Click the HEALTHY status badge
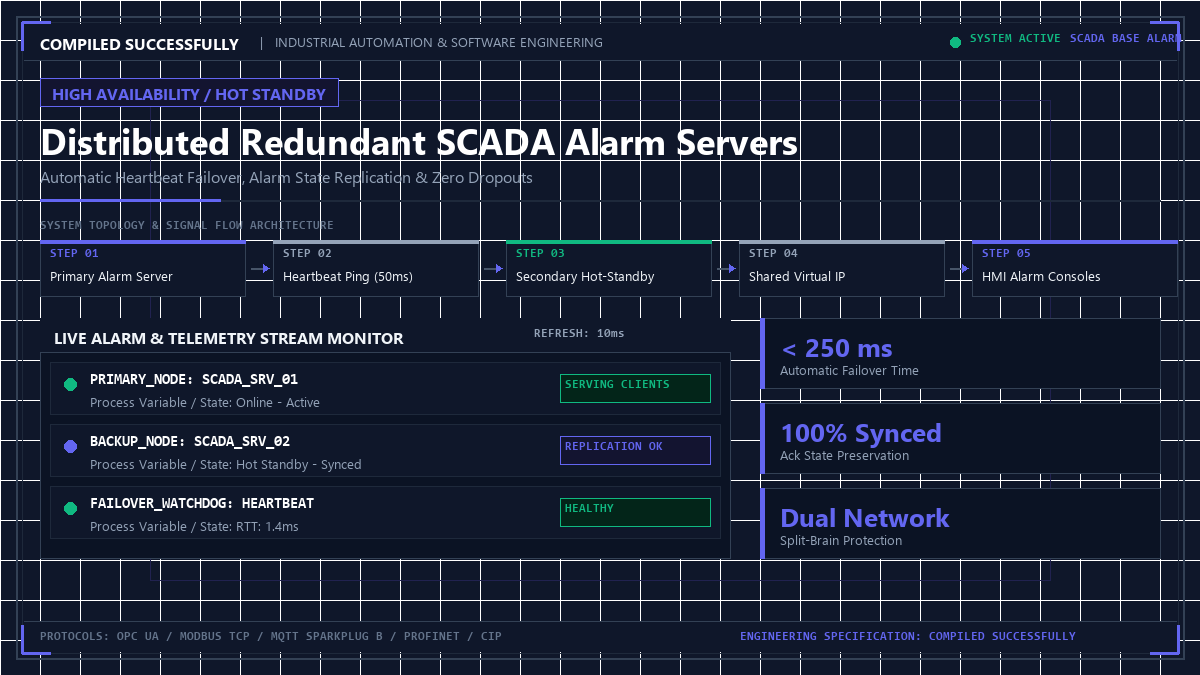The image size is (1200, 675). (635, 512)
